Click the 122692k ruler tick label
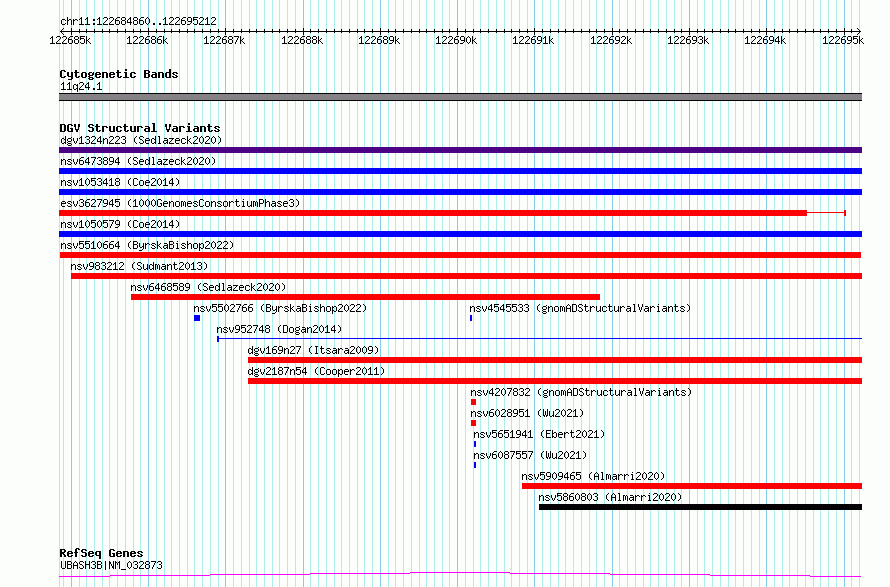This screenshot has width=890, height=587. click(611, 40)
